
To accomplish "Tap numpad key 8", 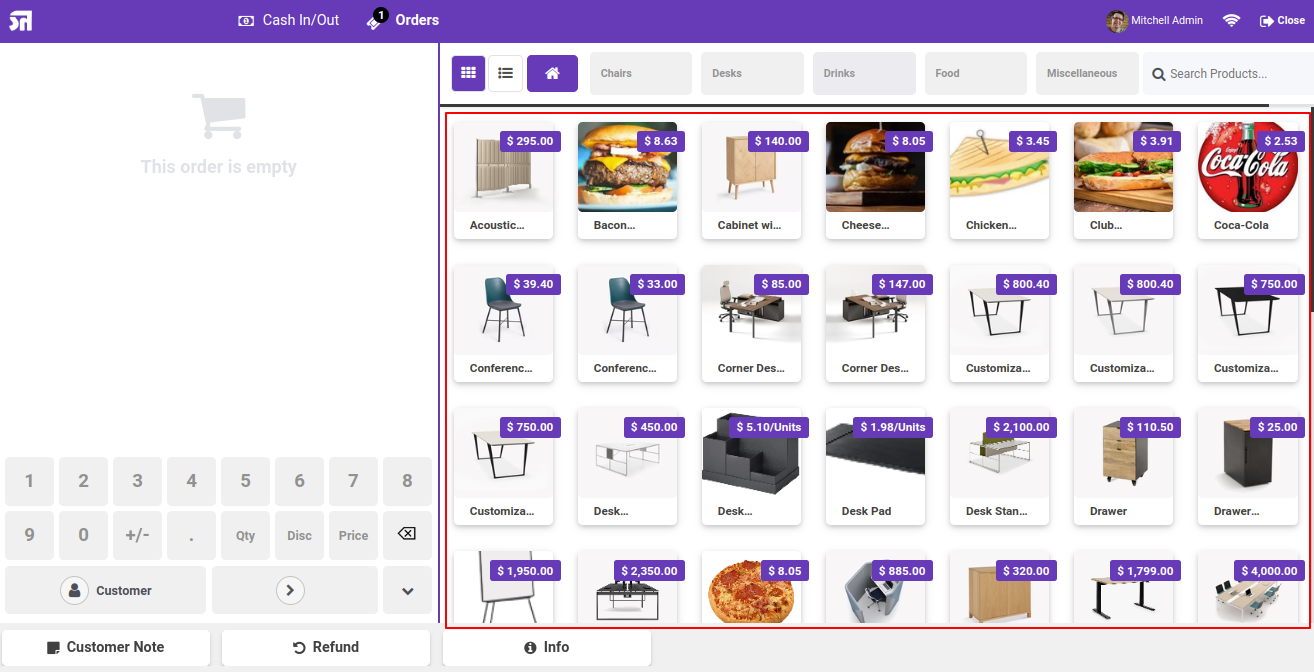I will pos(407,482).
